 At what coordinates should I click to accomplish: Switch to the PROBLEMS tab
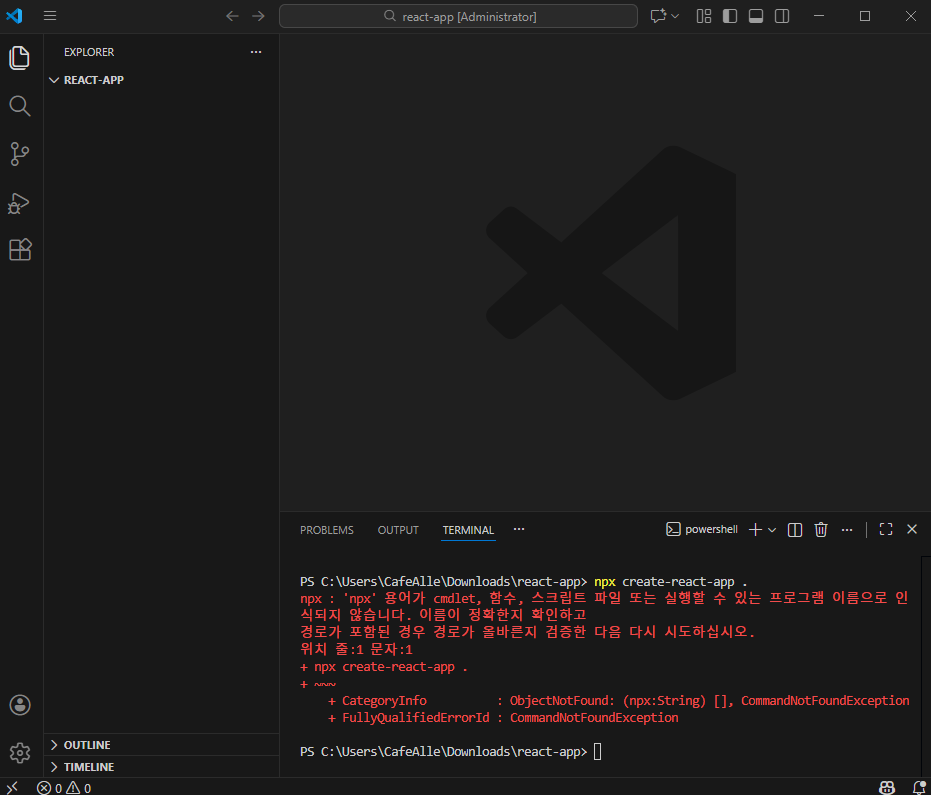click(x=327, y=530)
